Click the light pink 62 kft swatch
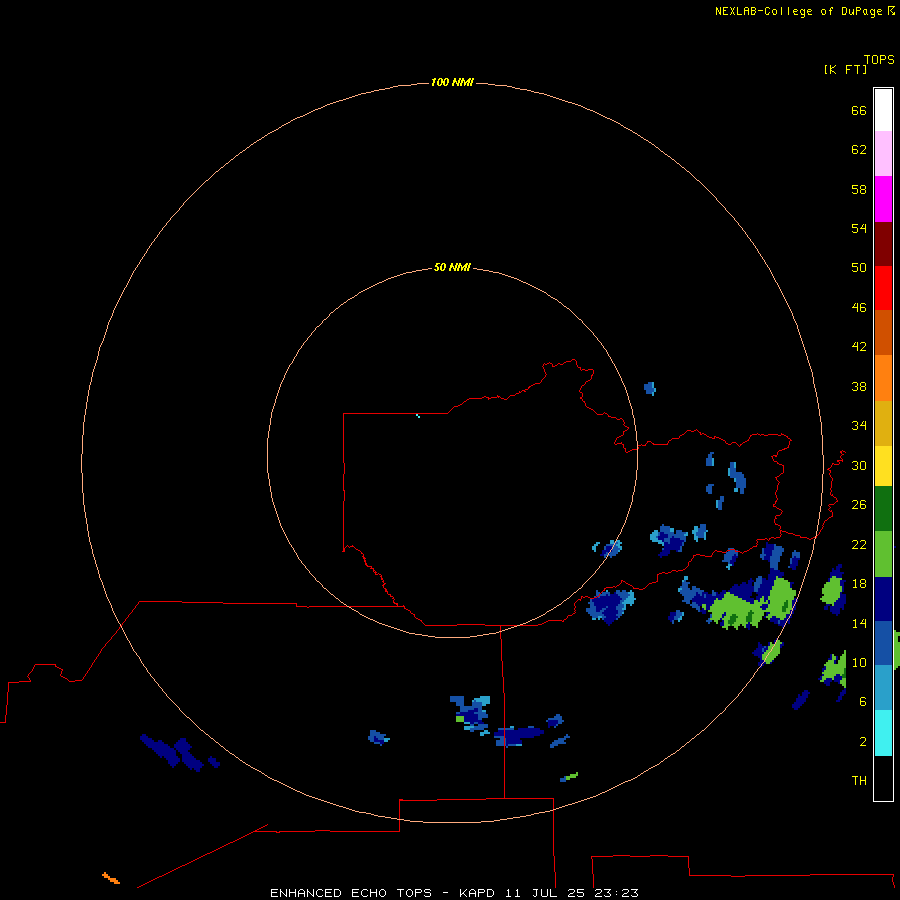The height and width of the screenshot is (900, 900). (x=883, y=154)
